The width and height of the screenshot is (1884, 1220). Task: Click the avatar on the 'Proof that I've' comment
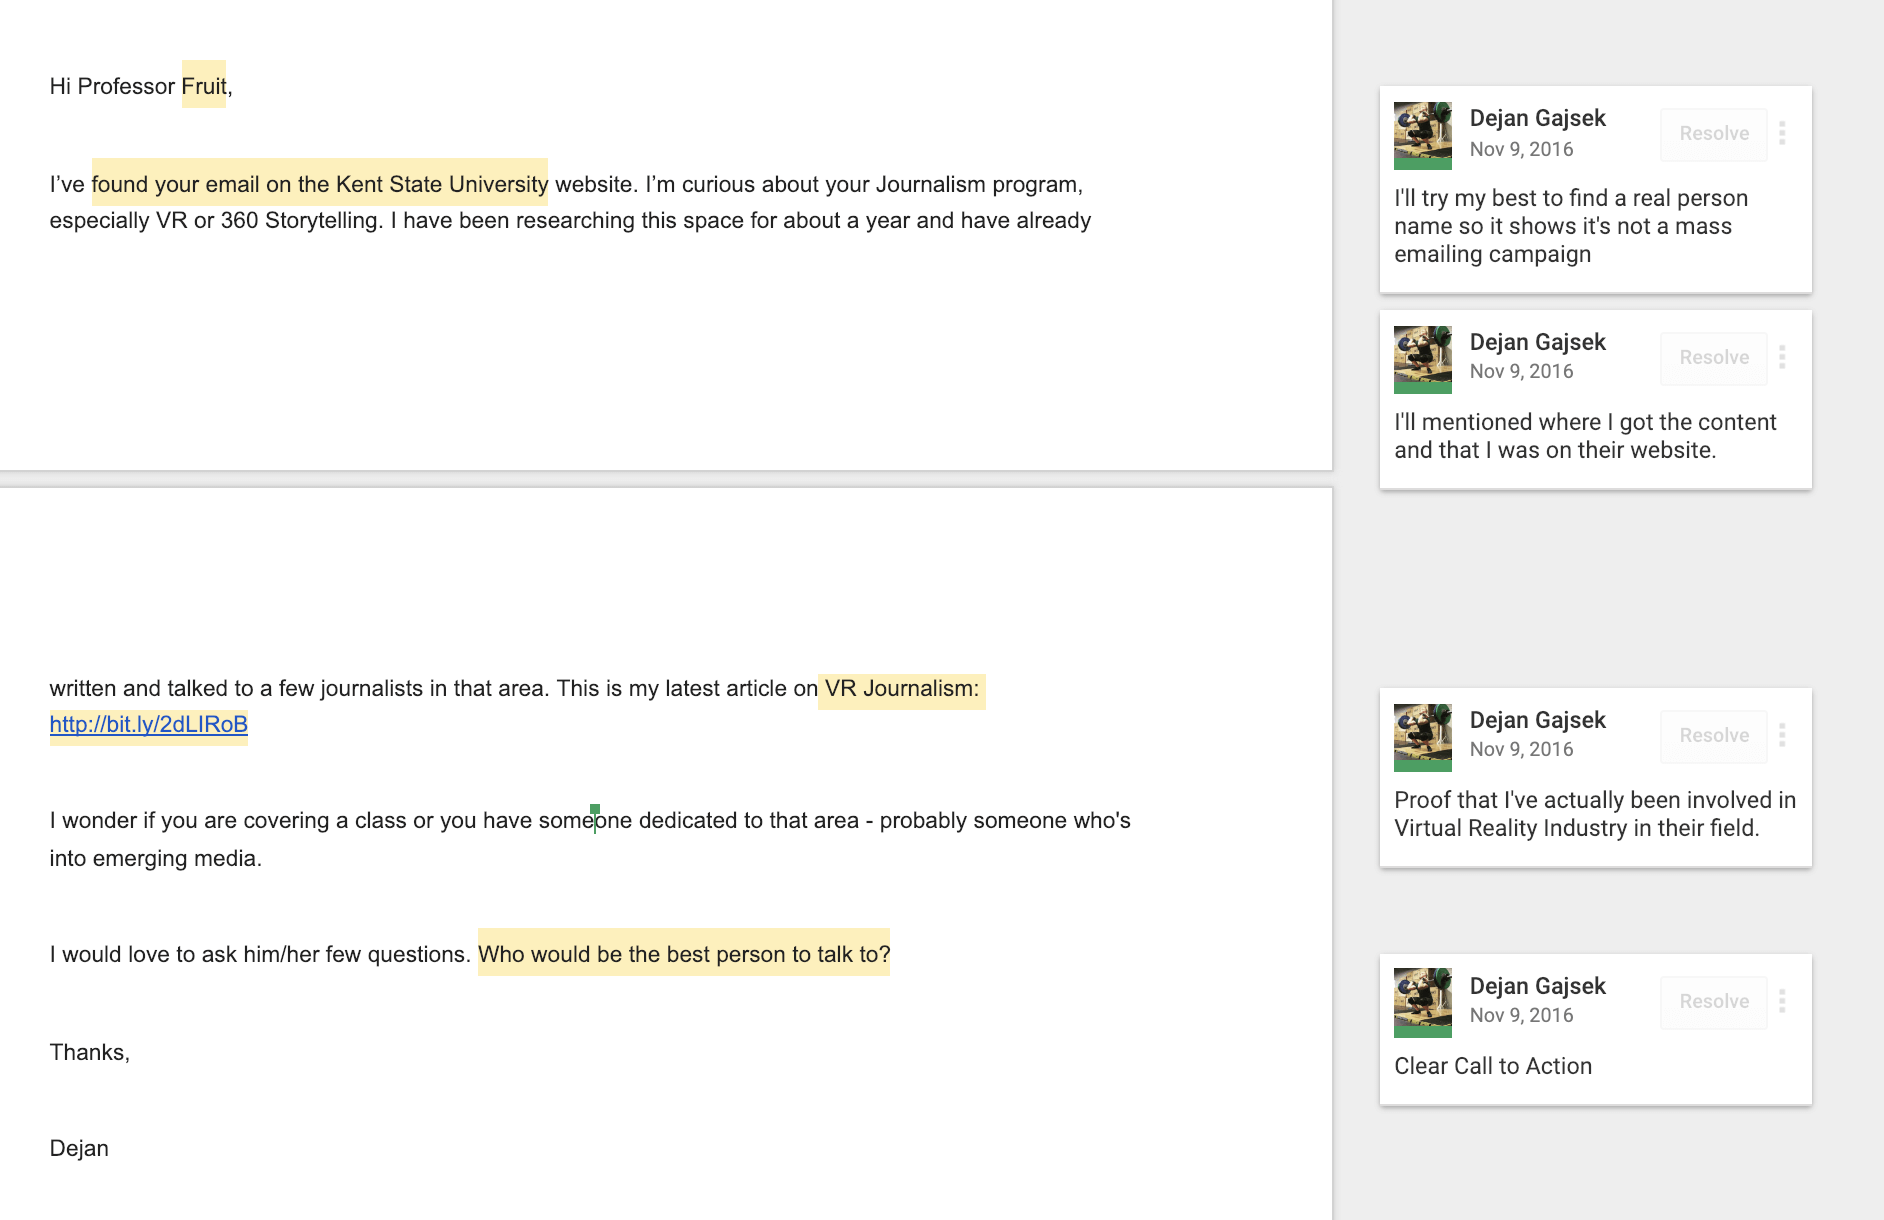tap(1423, 738)
